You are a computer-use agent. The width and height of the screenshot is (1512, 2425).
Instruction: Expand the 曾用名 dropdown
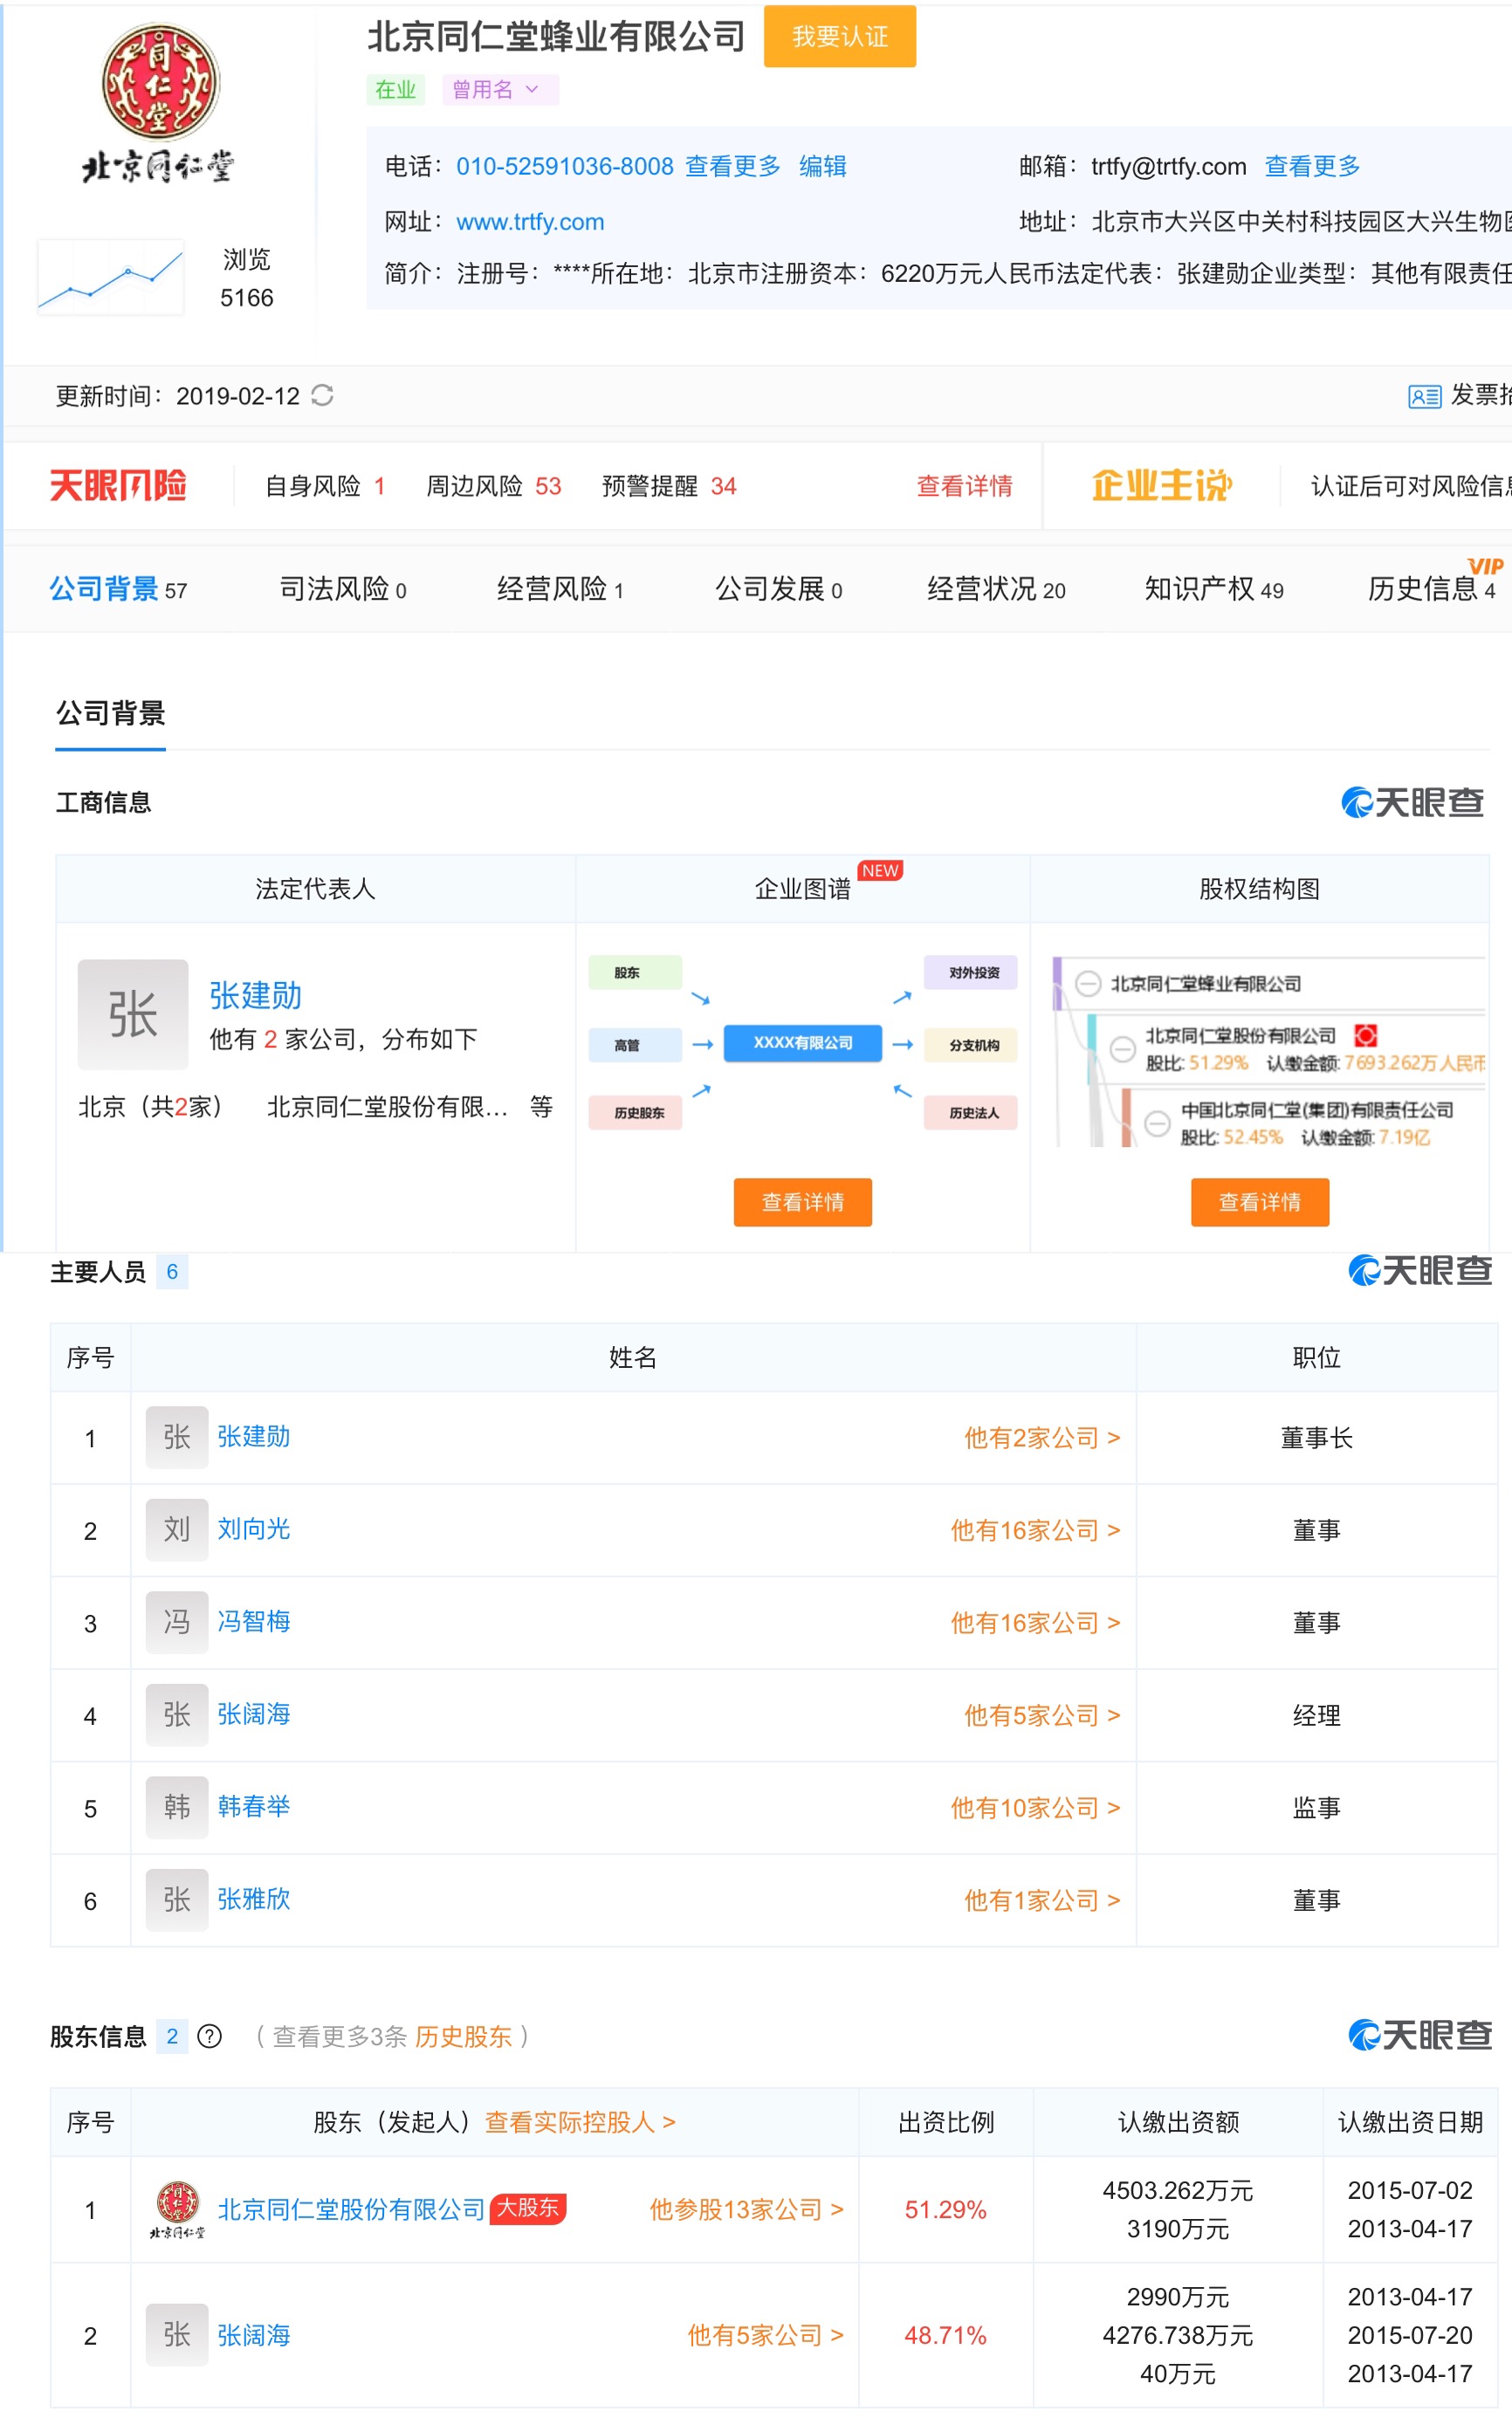500,90
